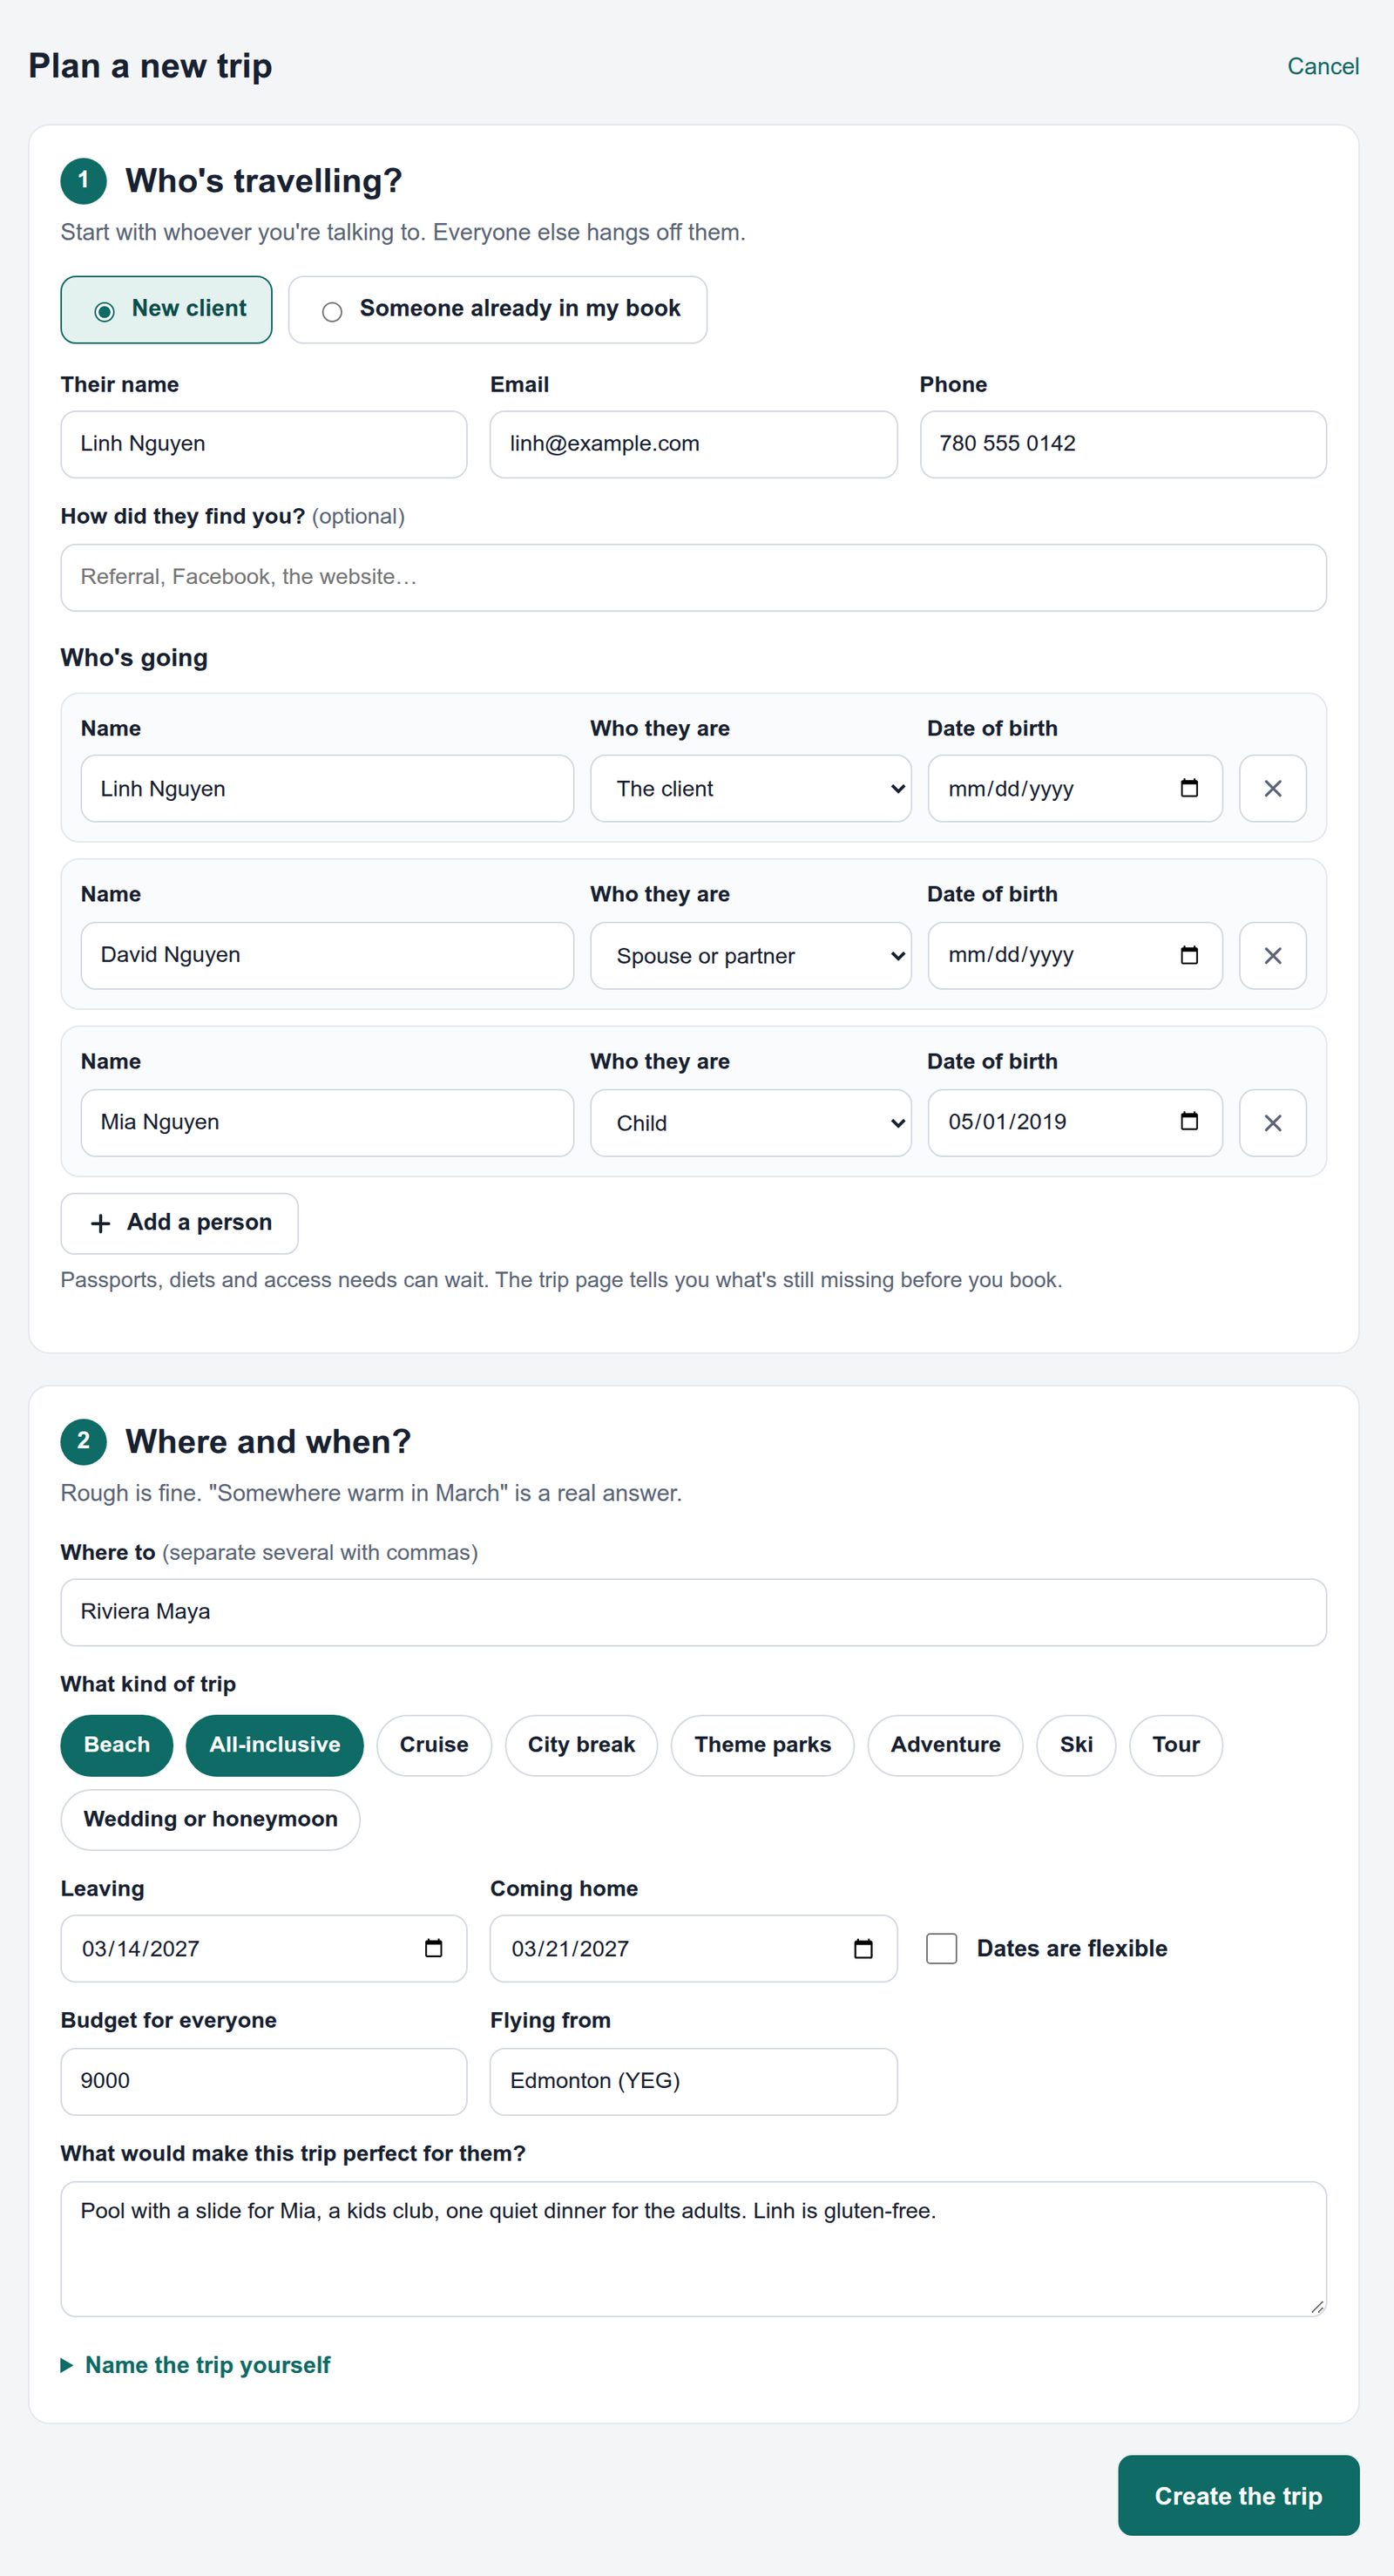Open 'Spouse or partner' relationship dropdown
The height and width of the screenshot is (2576, 1394).
pos(751,956)
